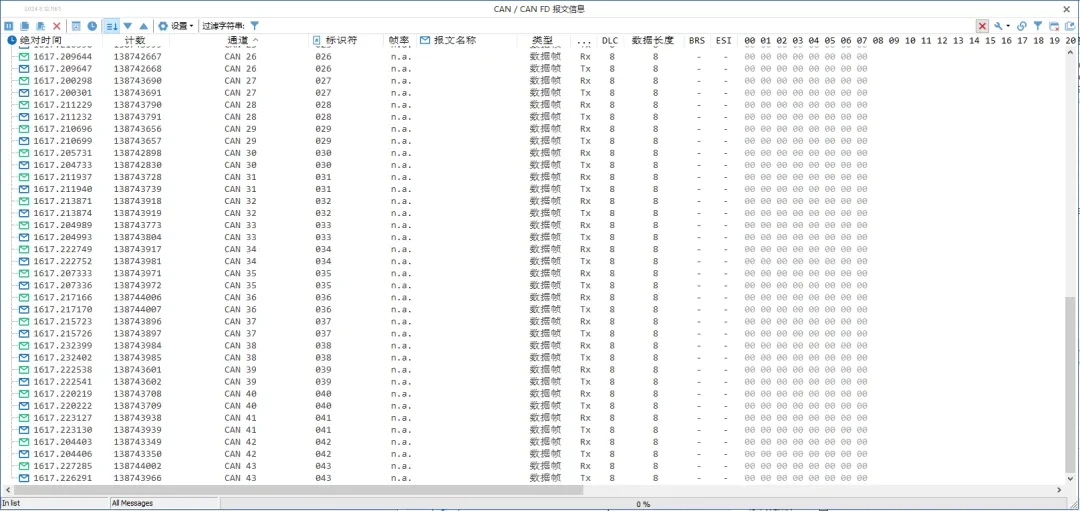Viewport: 1080px width, 511px height.
Task: Click the clock time-mode icon in toolbar
Action: pyautogui.click(x=92, y=25)
